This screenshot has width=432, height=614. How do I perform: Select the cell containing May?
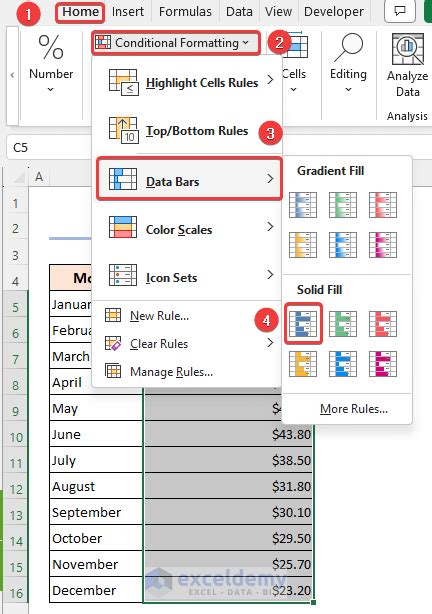(96, 408)
